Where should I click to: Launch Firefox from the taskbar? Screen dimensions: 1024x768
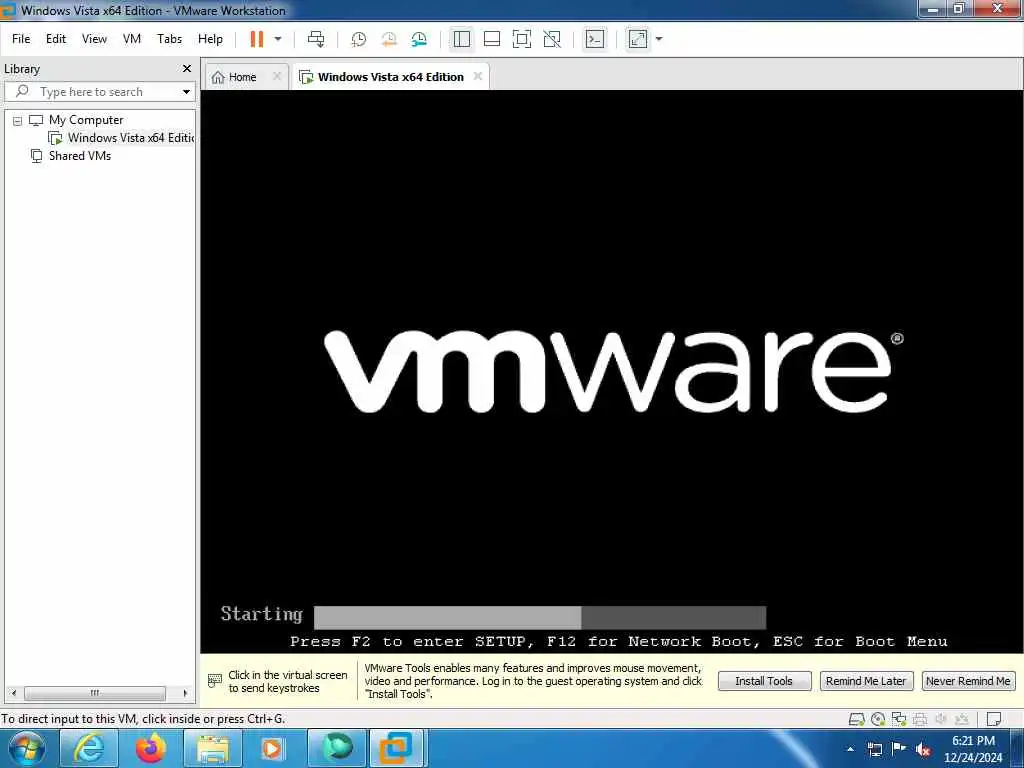point(150,748)
